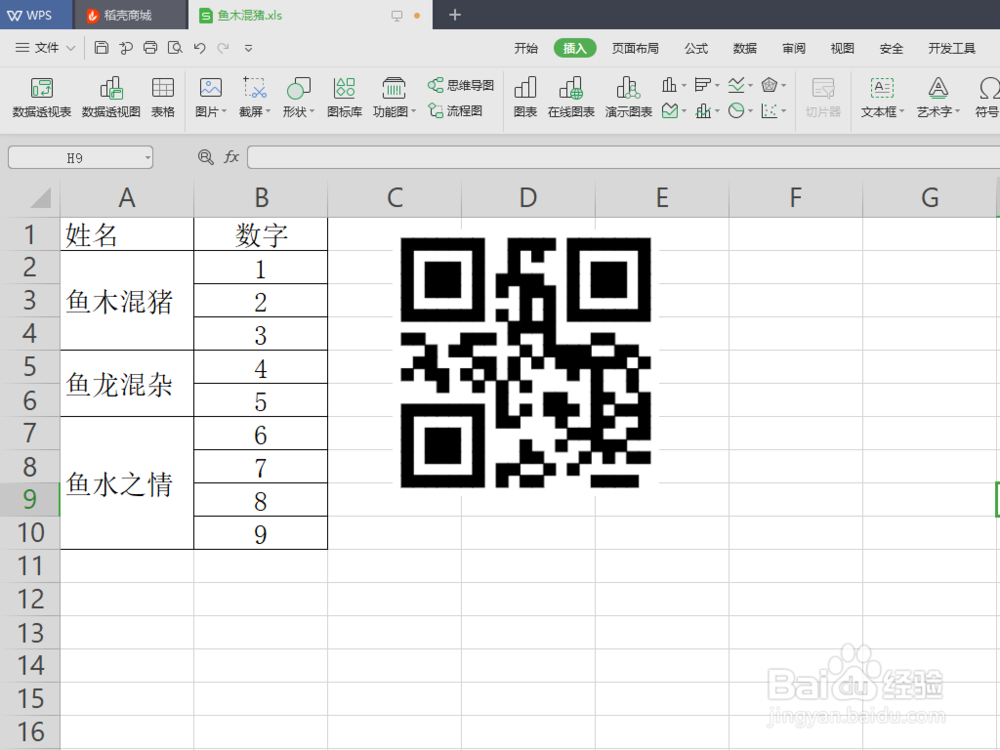This screenshot has height=750, width=1000.
Task: Insert a Mind Map (思维导图)
Action: pos(461,85)
